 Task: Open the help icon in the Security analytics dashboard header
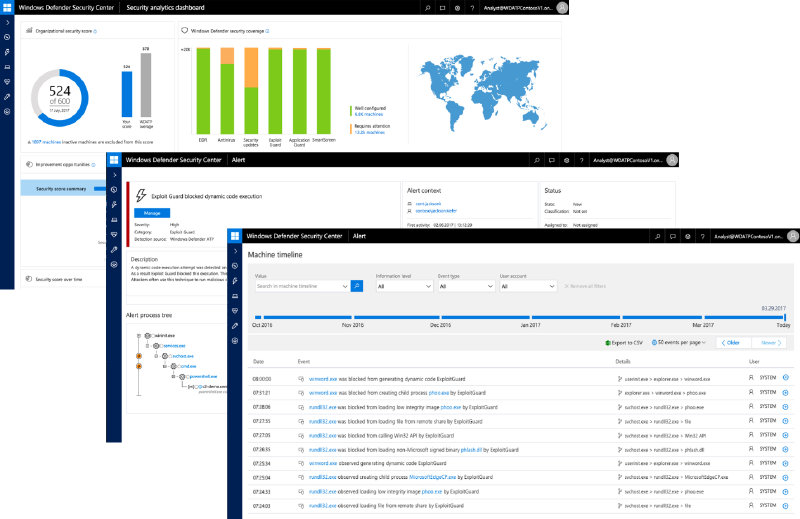tap(472, 7)
